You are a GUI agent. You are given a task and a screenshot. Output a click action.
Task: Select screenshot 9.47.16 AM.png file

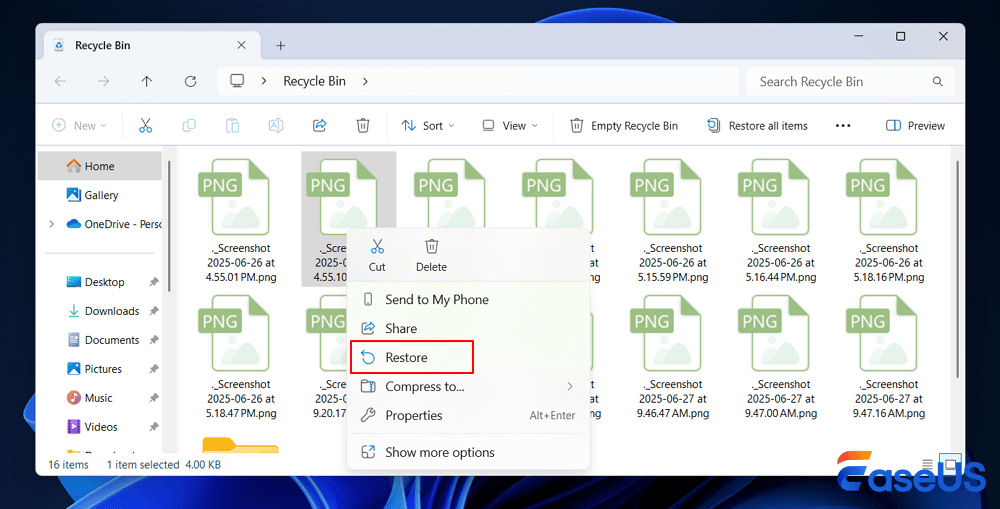888,355
